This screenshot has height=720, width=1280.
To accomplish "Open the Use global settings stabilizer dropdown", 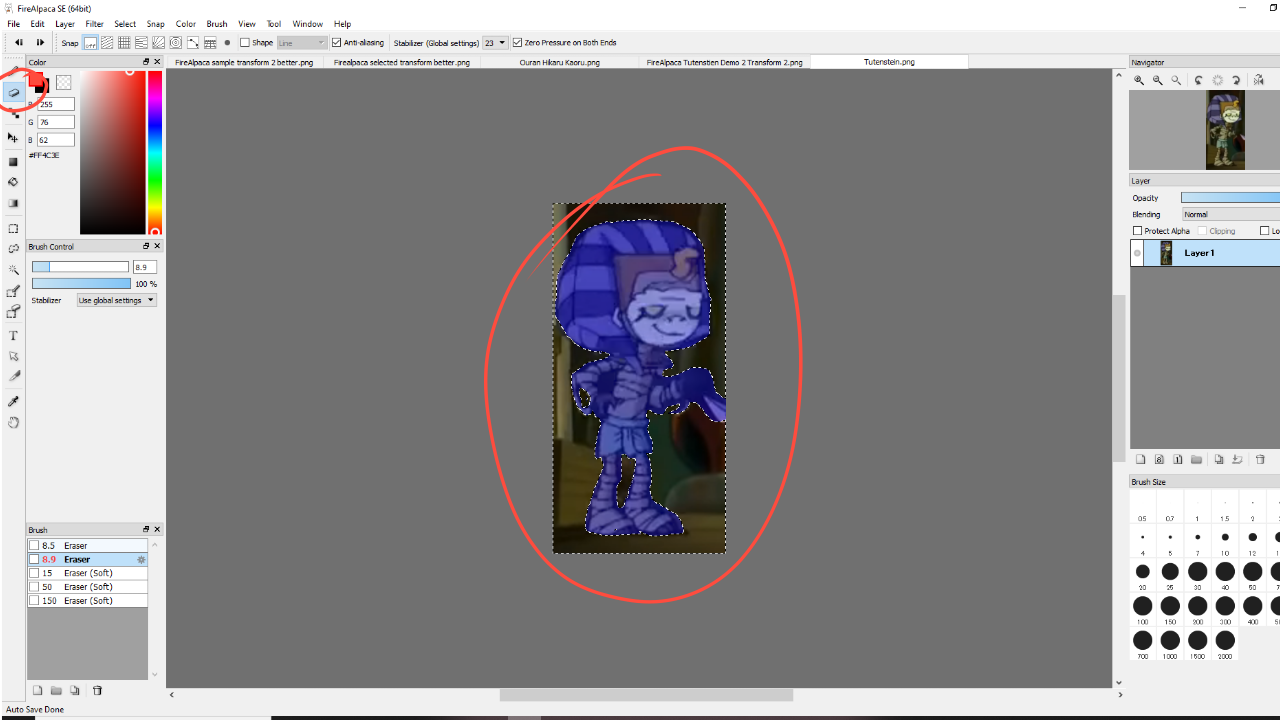I will click(117, 300).
